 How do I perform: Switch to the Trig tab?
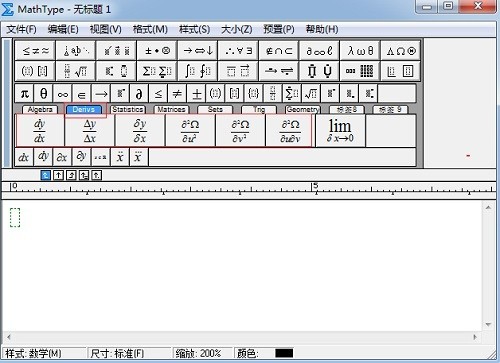(x=259, y=109)
